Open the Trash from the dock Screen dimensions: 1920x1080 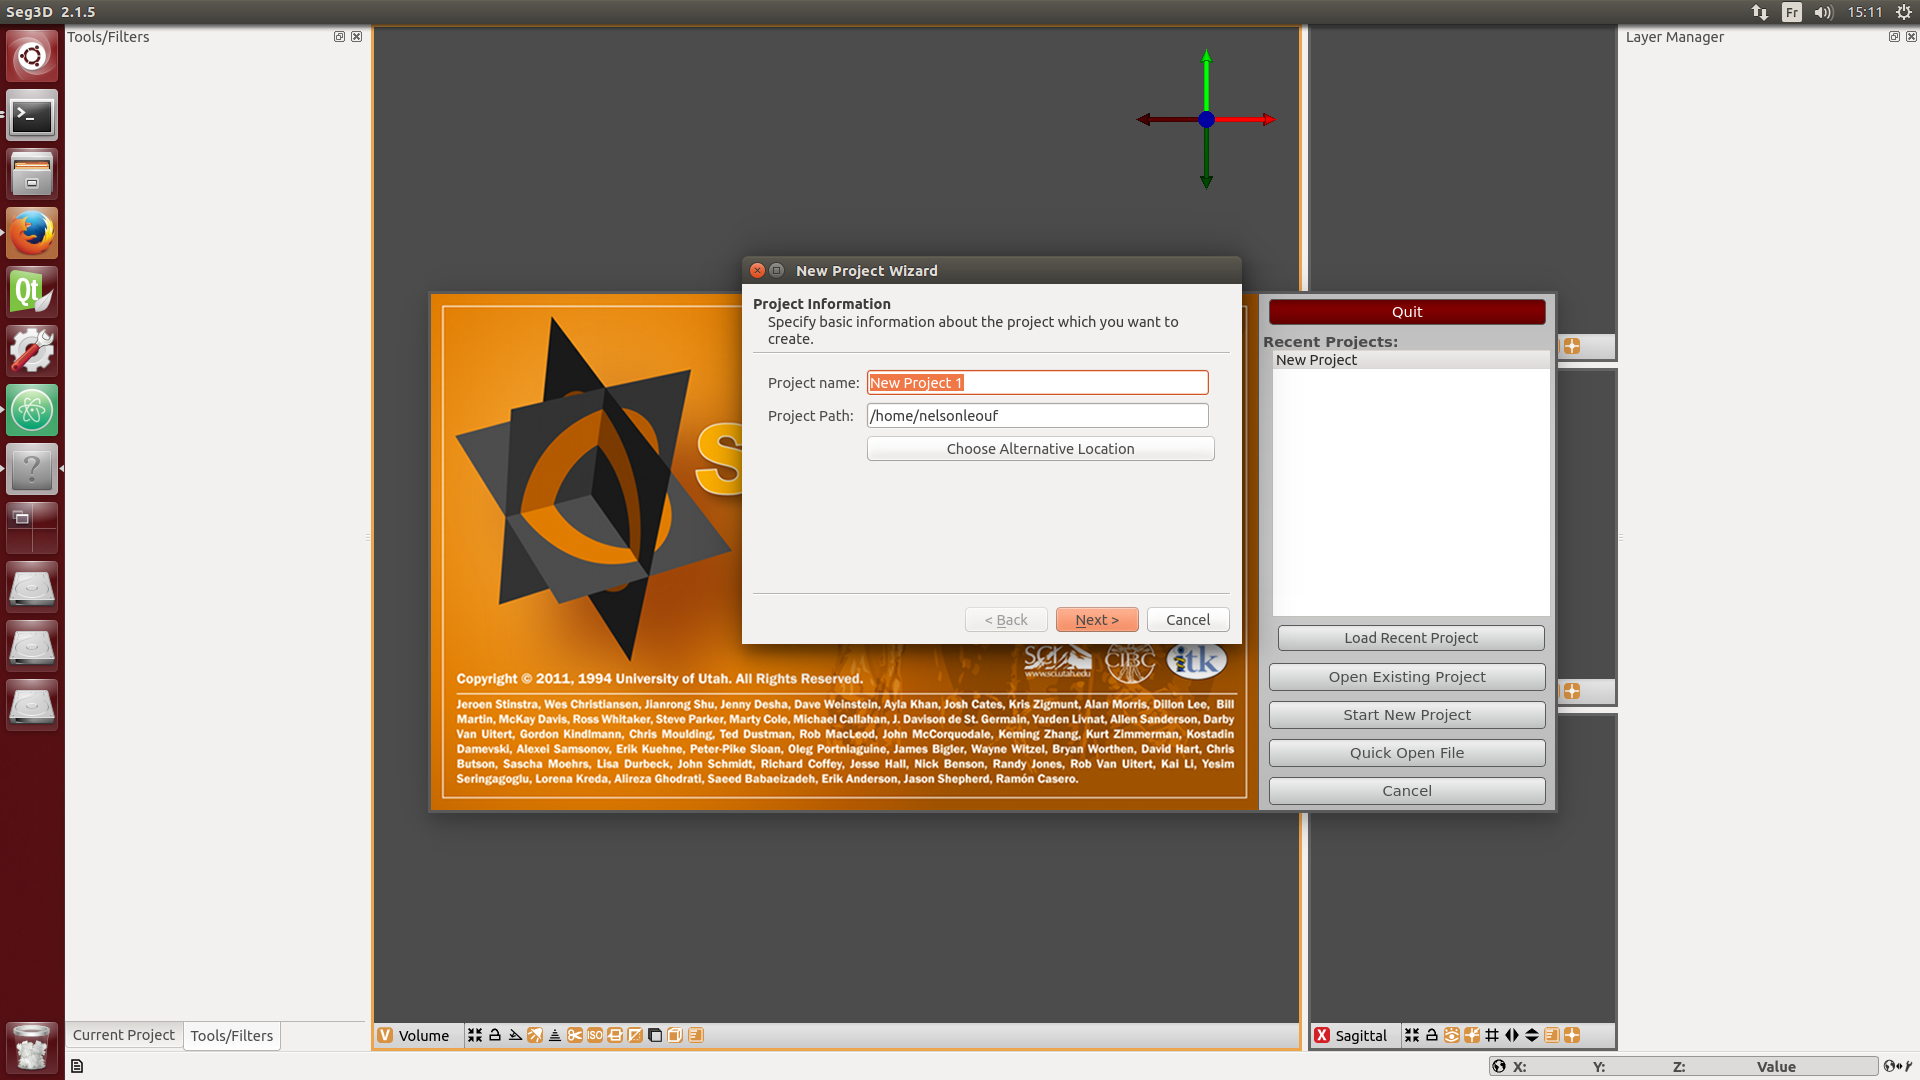(x=32, y=1047)
